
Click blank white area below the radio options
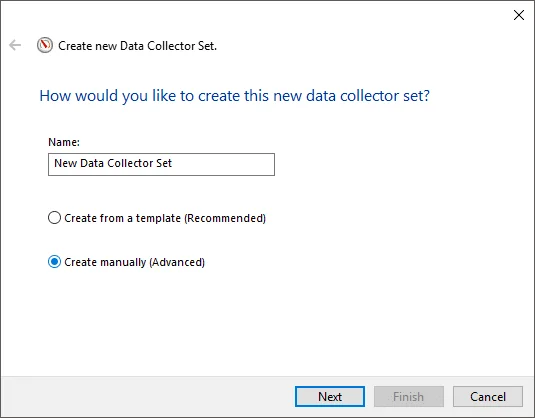click(266, 324)
